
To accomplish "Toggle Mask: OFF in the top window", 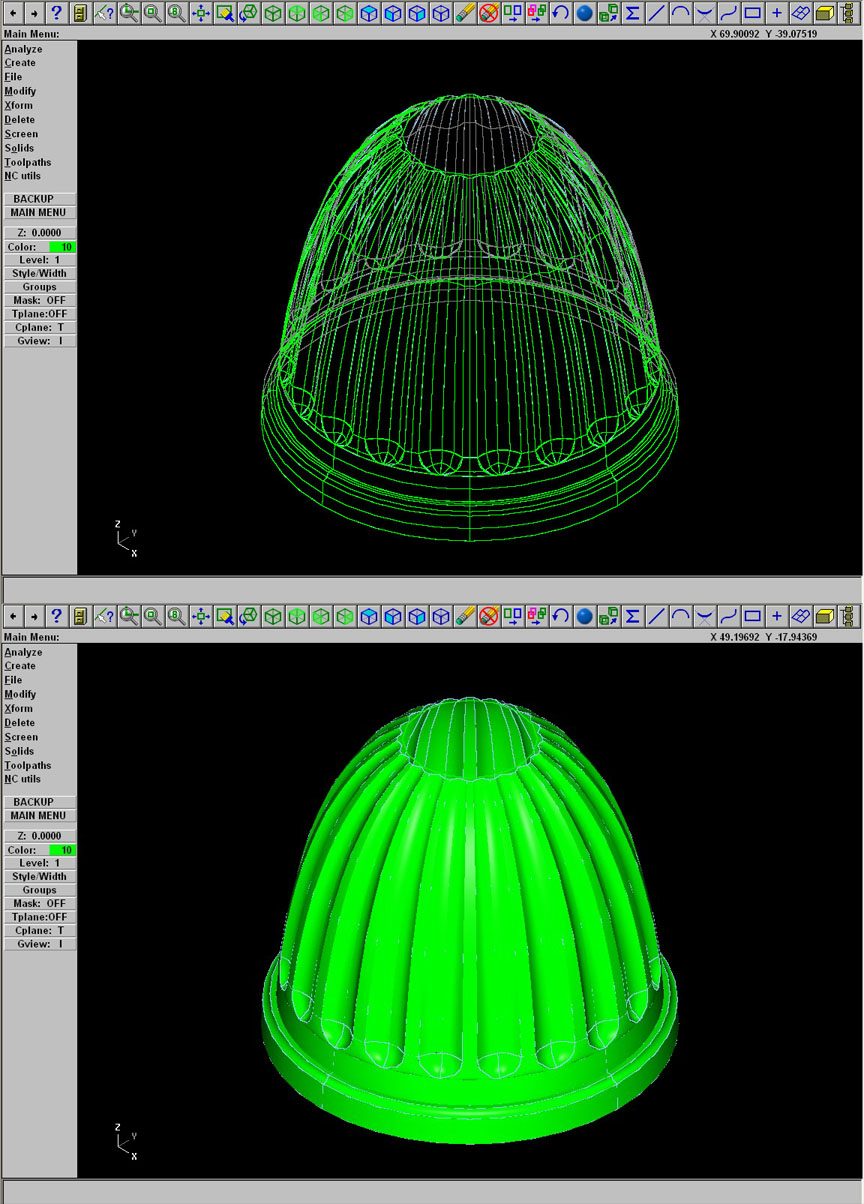I will (x=40, y=300).
